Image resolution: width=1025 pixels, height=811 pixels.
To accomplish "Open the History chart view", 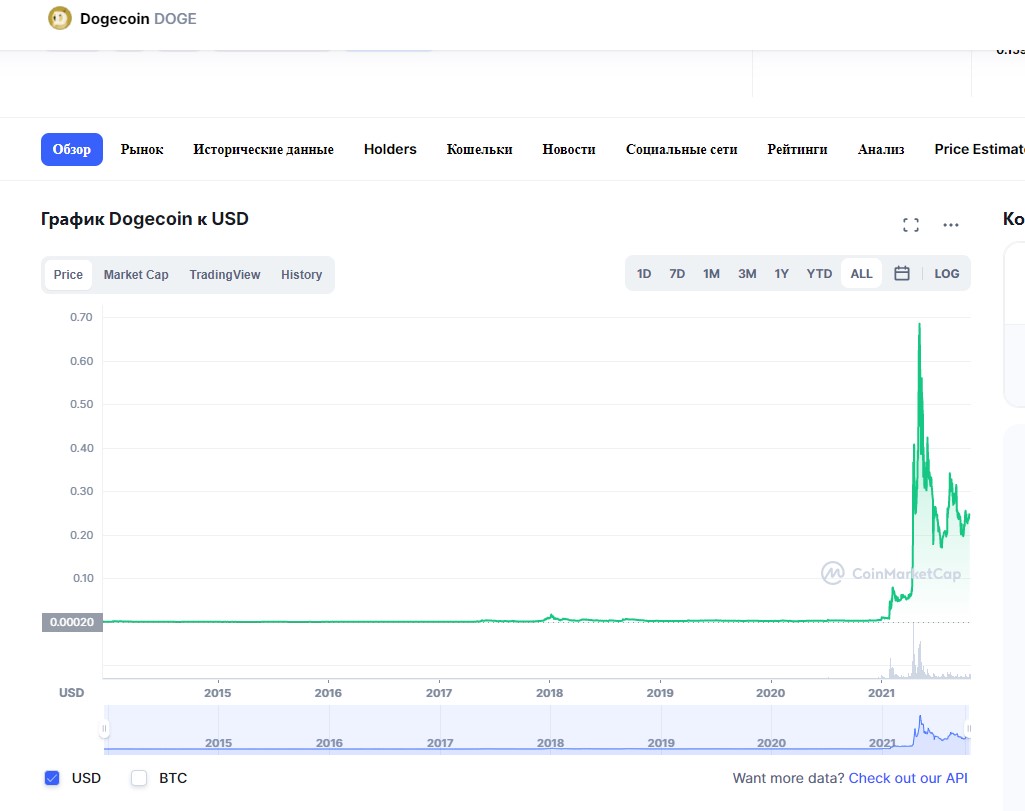I will [301, 274].
